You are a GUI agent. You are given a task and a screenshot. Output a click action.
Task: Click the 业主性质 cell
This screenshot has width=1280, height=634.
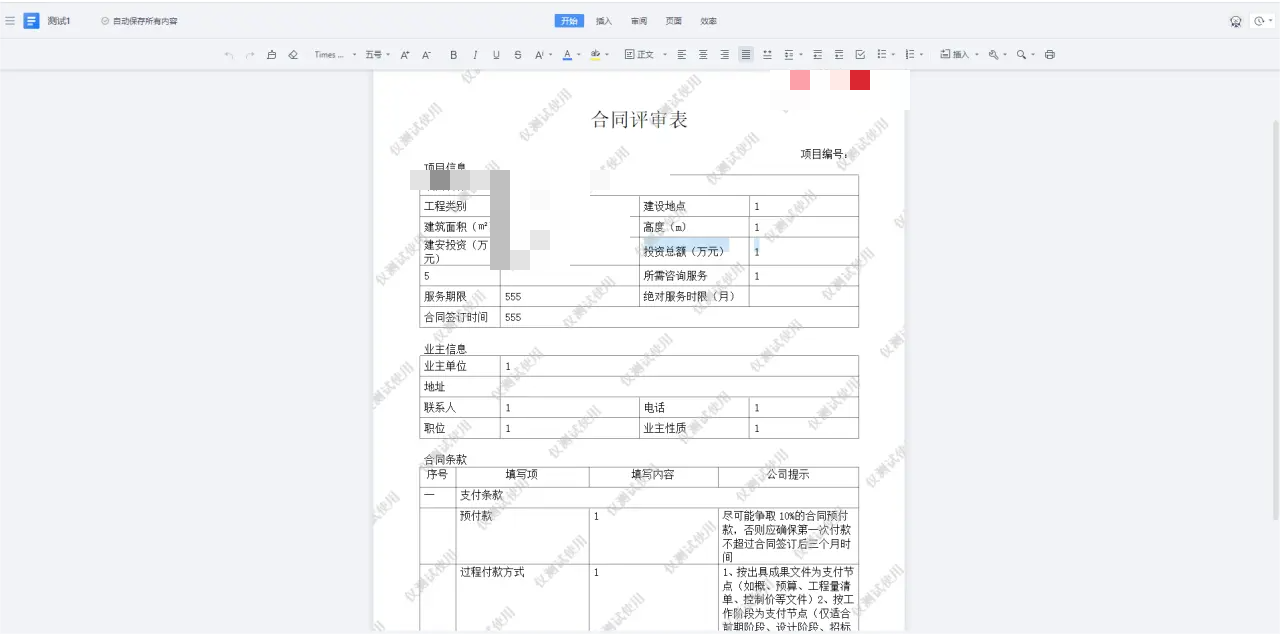(x=694, y=428)
